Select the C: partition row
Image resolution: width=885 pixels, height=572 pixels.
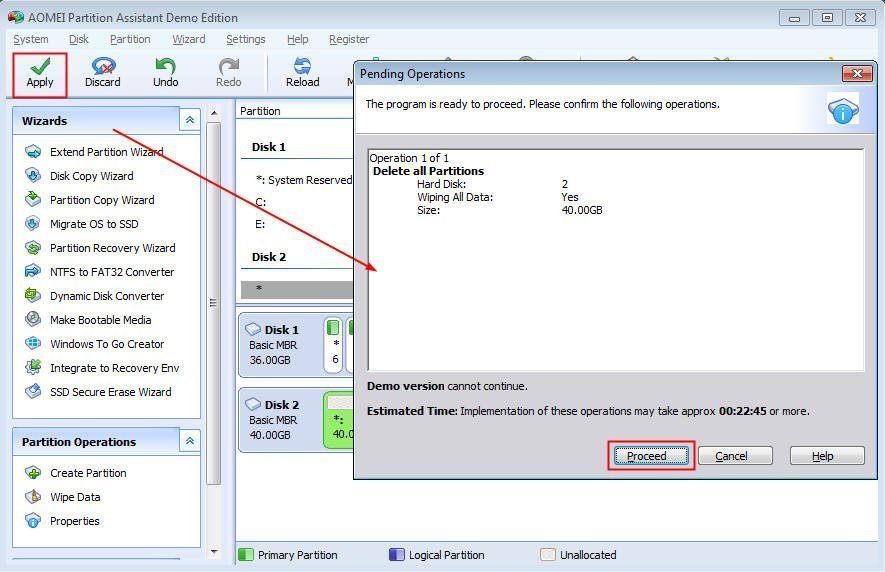297,202
